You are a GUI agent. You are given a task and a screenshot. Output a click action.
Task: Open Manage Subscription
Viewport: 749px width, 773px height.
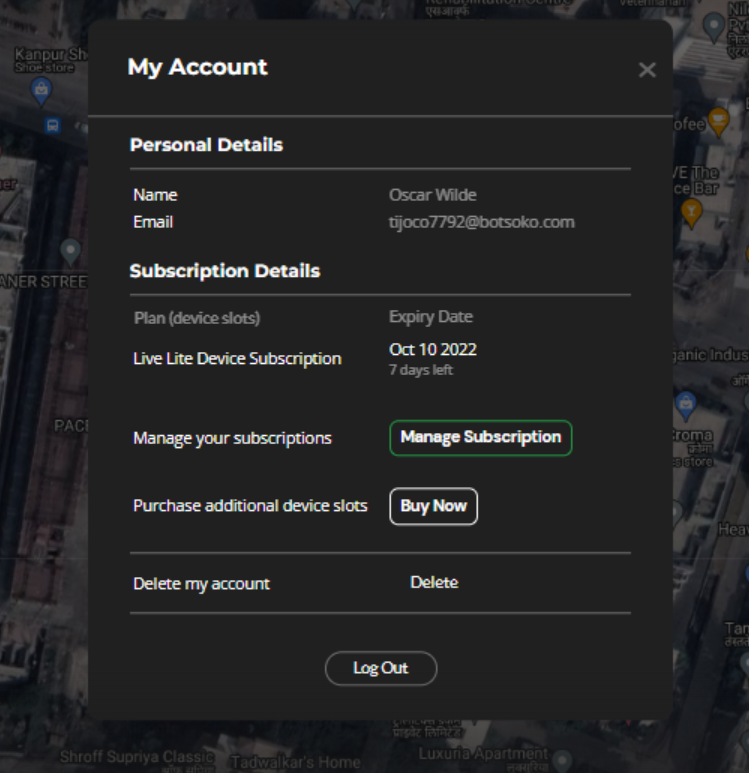[x=480, y=437]
